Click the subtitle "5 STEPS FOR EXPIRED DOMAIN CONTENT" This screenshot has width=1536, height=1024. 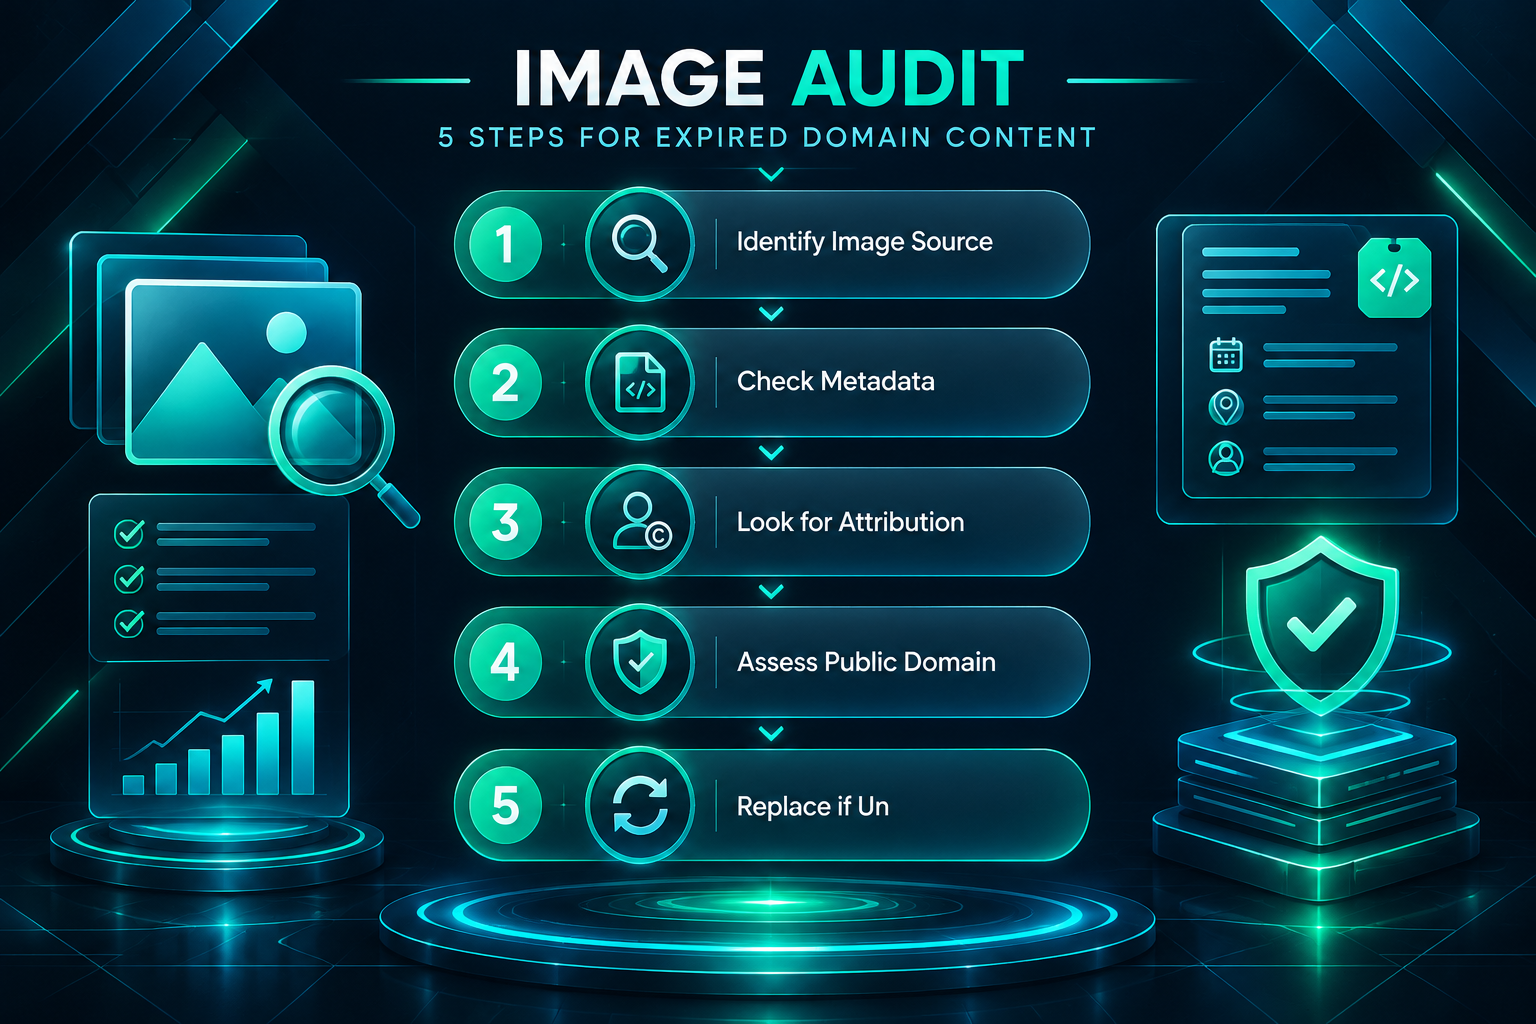[768, 138]
